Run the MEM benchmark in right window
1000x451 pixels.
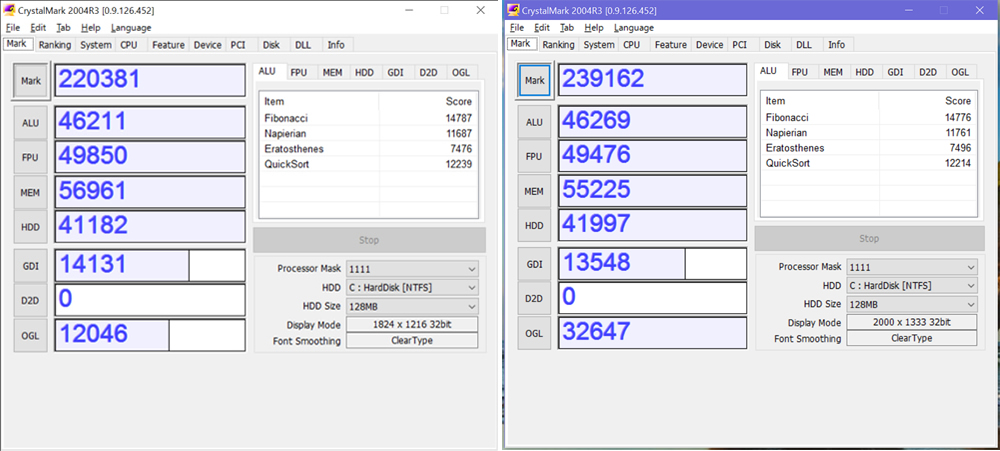point(534,191)
